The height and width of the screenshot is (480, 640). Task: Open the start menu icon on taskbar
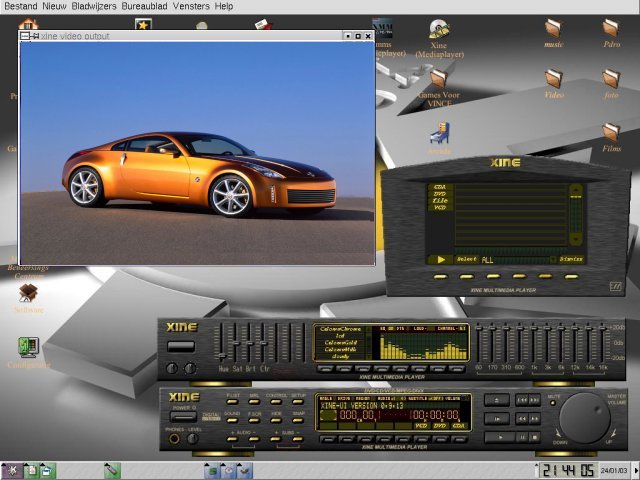pyautogui.click(x=11, y=471)
